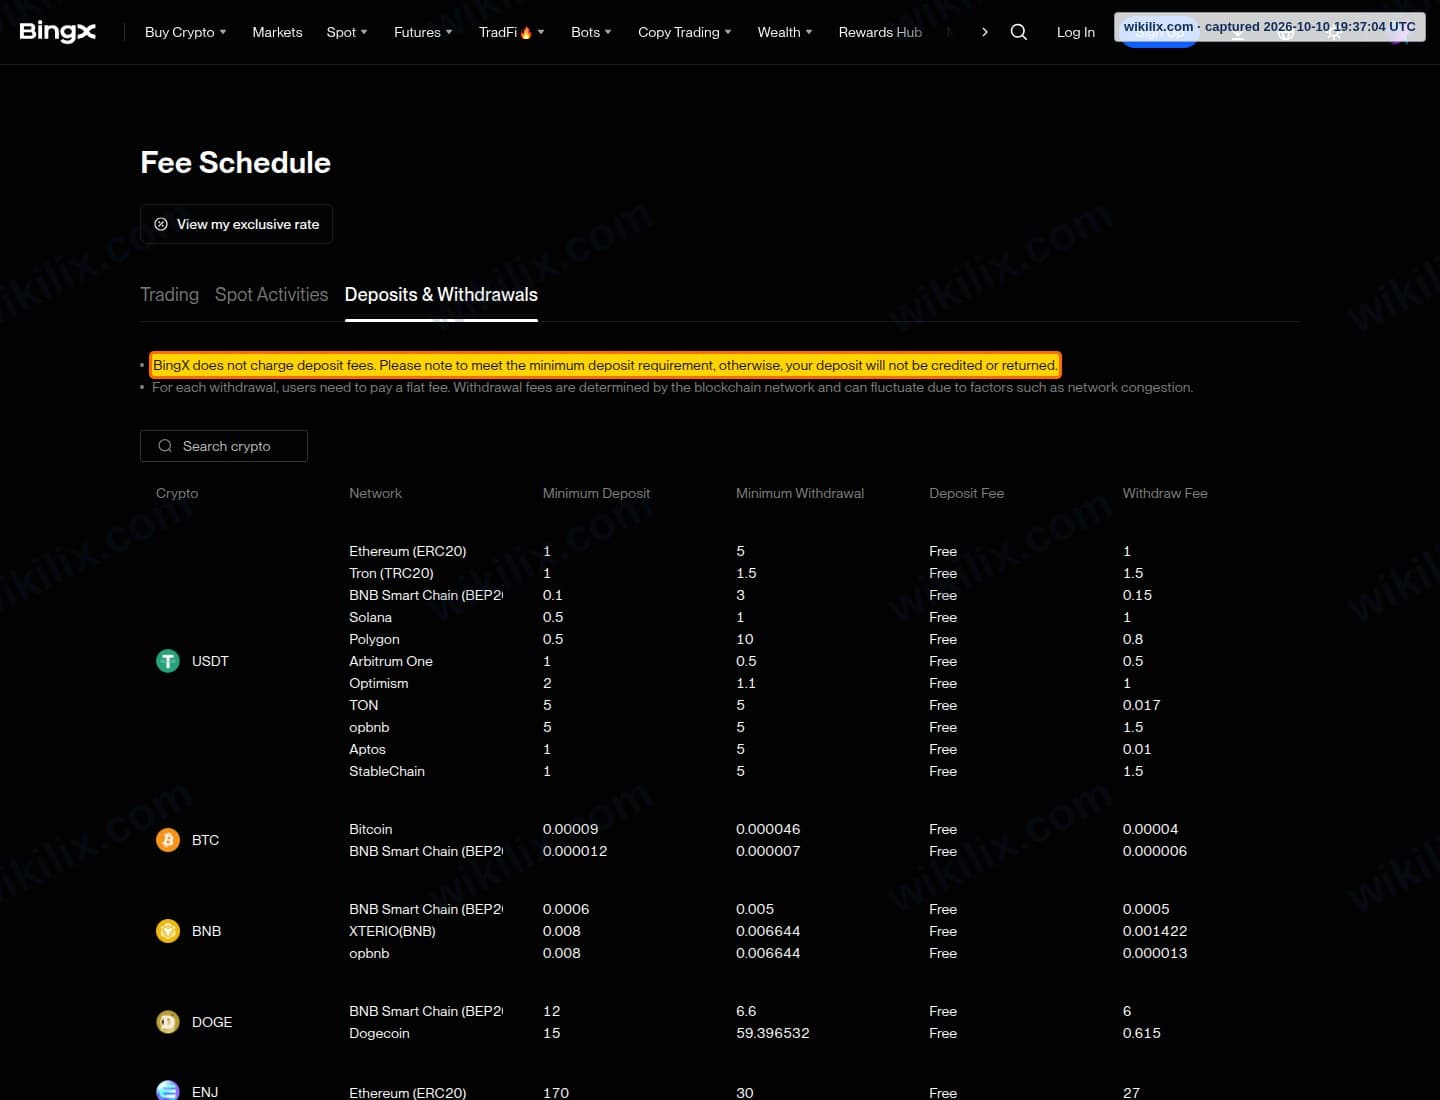Expand the Copy Trading dropdown
This screenshot has width=1440, height=1100.
(x=685, y=32)
